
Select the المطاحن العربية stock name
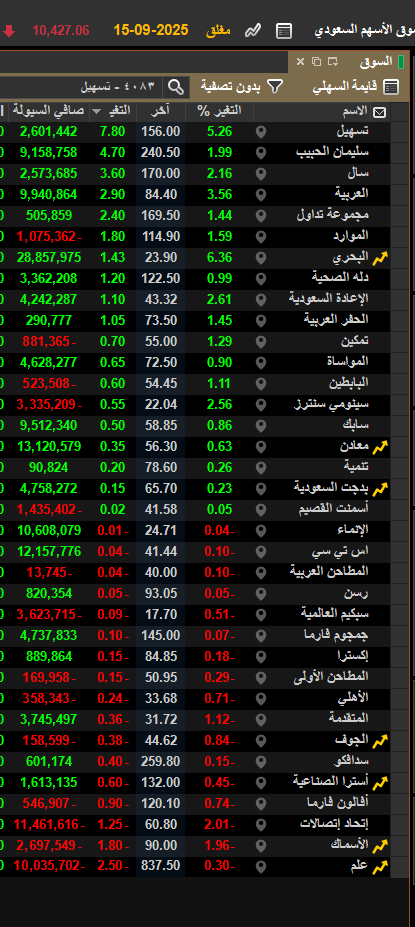[x=329, y=572]
